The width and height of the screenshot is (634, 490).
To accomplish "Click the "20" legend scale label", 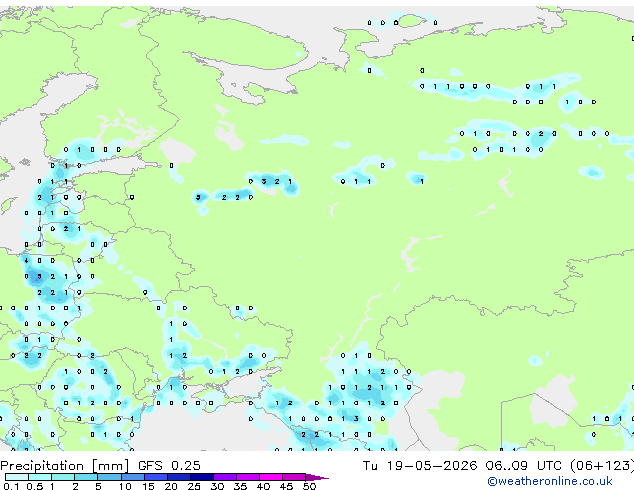I will tap(171, 486).
